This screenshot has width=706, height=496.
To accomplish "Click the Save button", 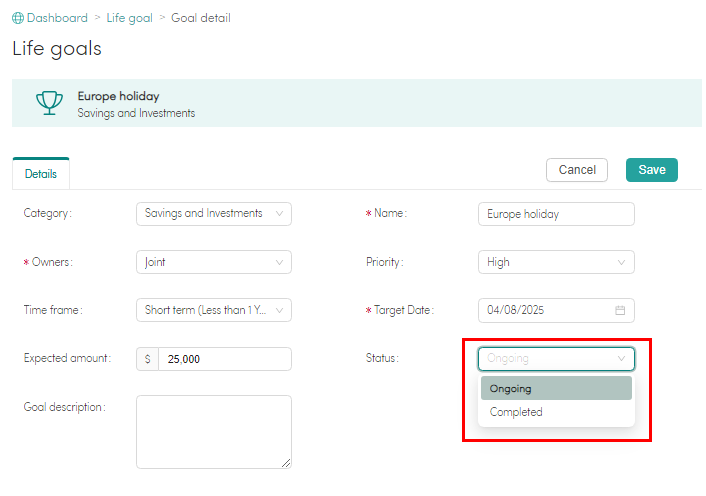I will [652, 170].
